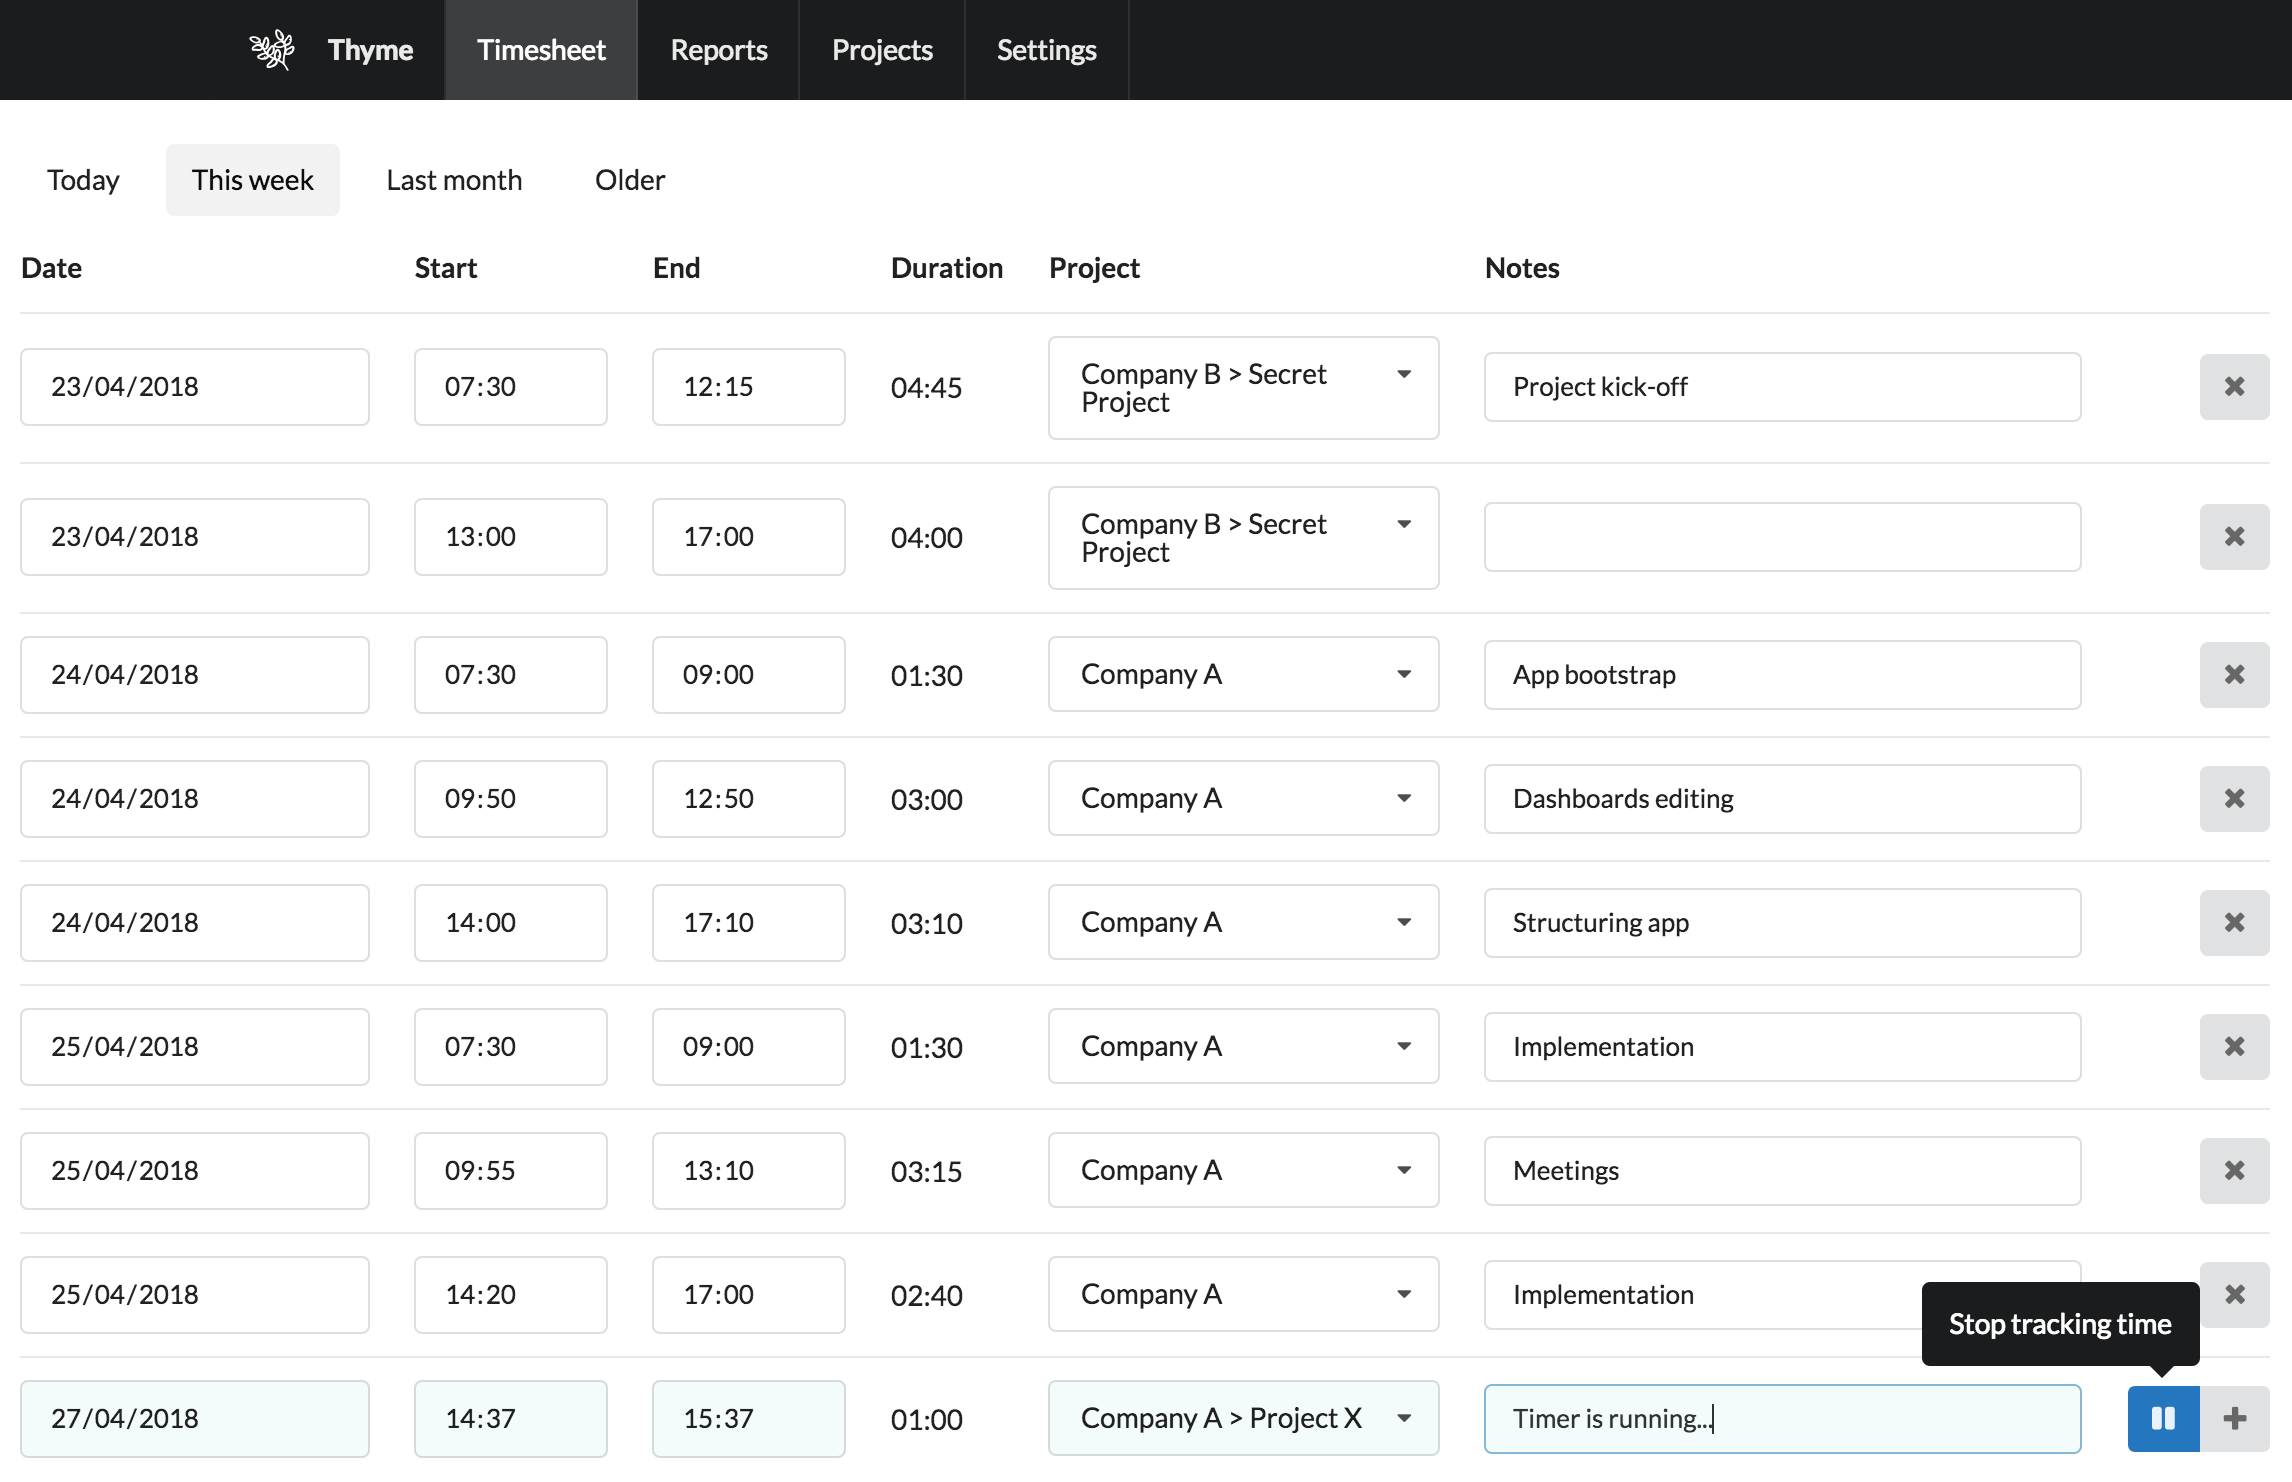Remove the App bootstrap entry
The image size is (2292, 1482).
pos(2234,675)
